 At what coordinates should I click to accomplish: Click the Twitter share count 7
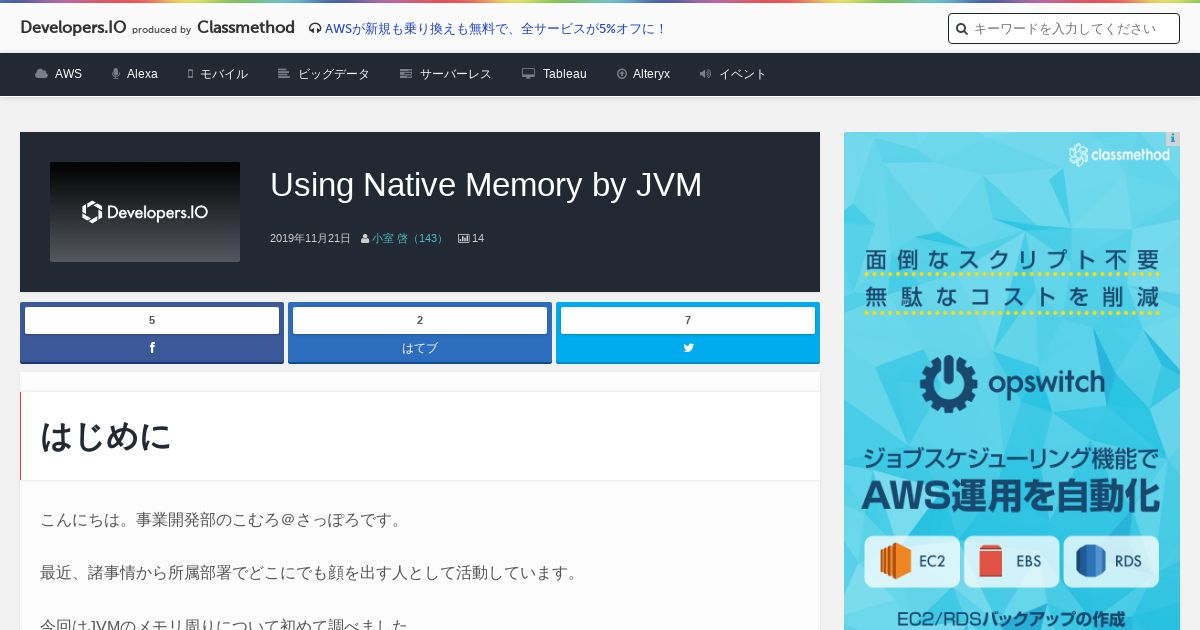point(688,320)
